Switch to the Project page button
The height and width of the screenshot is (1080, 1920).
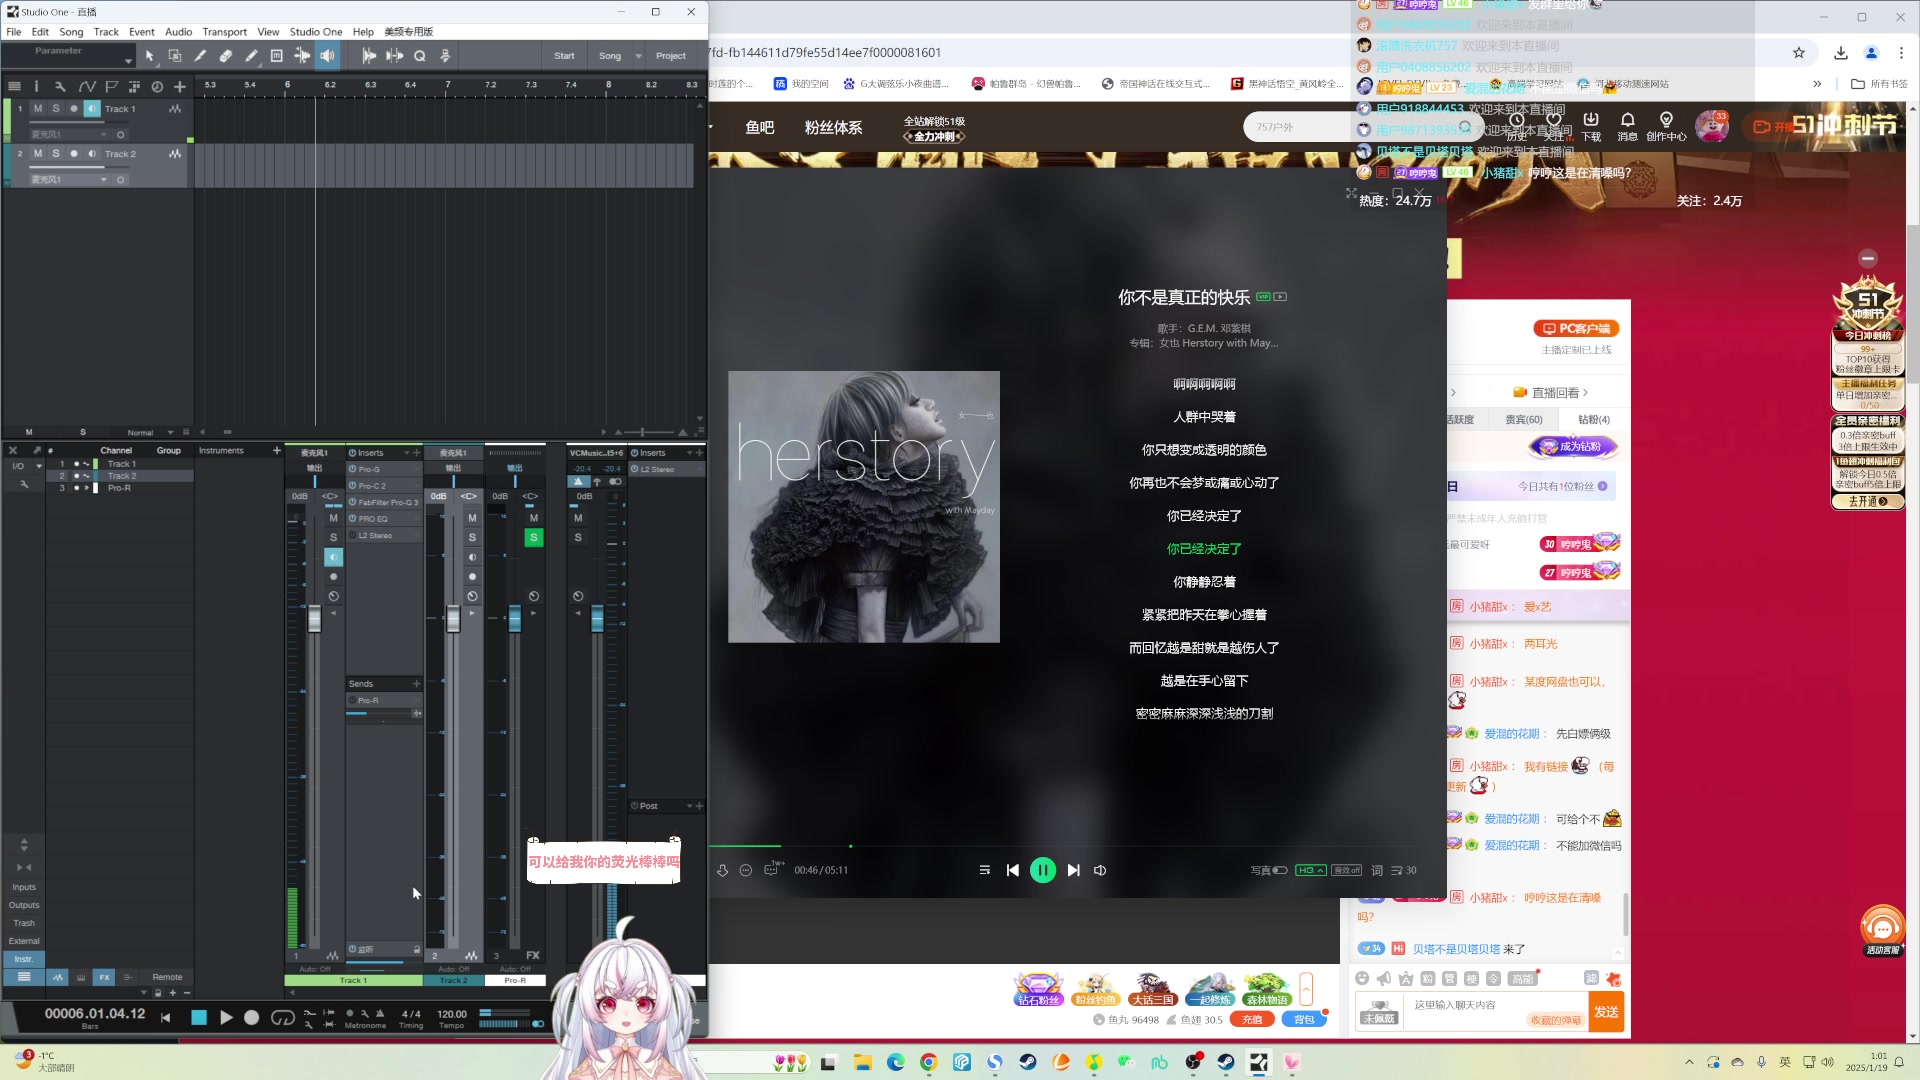coord(670,56)
